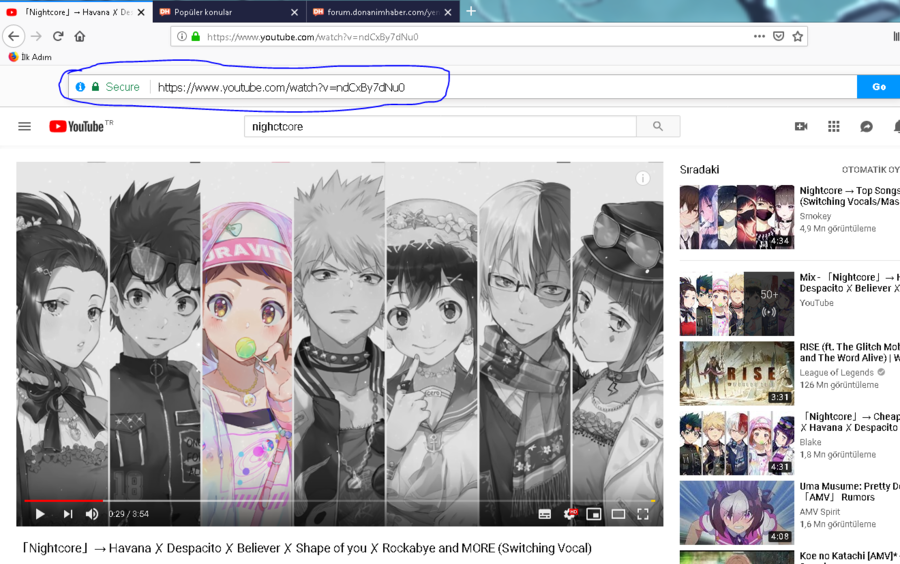Close the Popüler konular tab
Viewport: 900px width, 564px height.
(294, 12)
